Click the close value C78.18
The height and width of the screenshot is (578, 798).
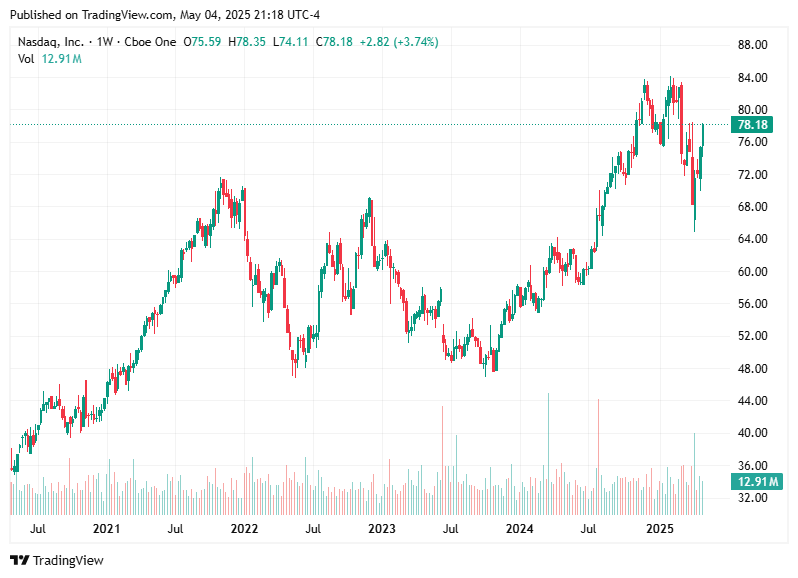click(334, 42)
